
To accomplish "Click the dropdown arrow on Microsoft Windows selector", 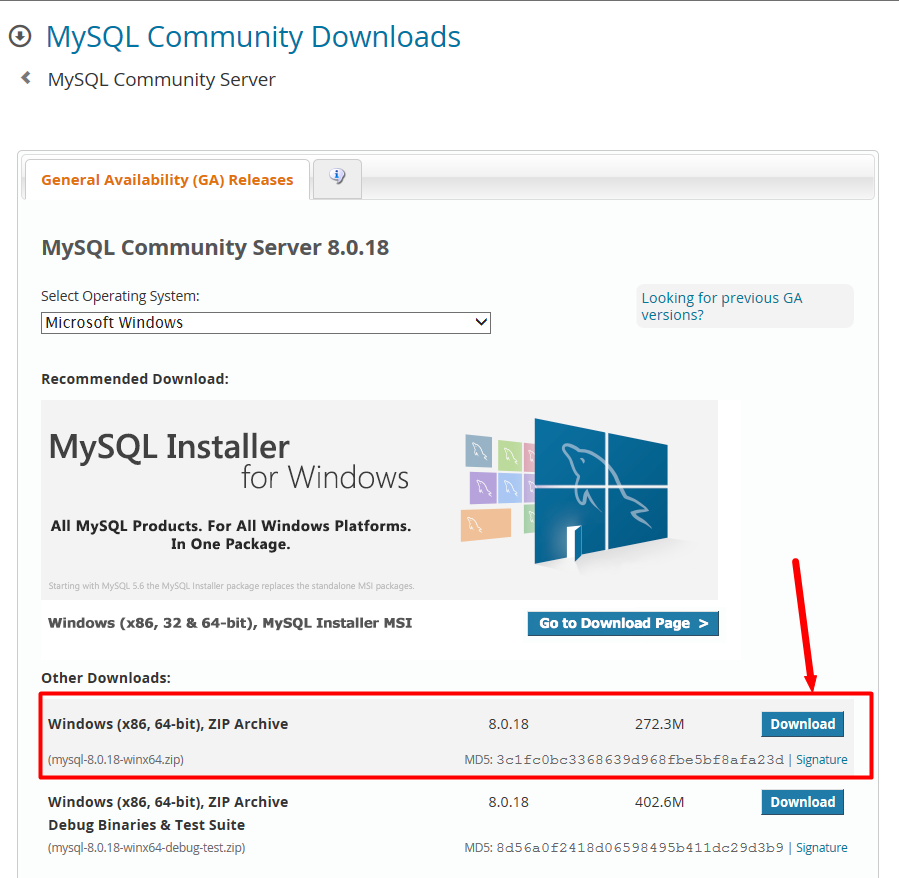I will coord(481,322).
